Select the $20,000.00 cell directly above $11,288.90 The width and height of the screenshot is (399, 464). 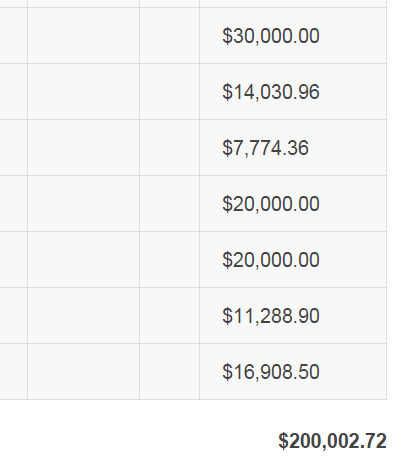[293, 260]
